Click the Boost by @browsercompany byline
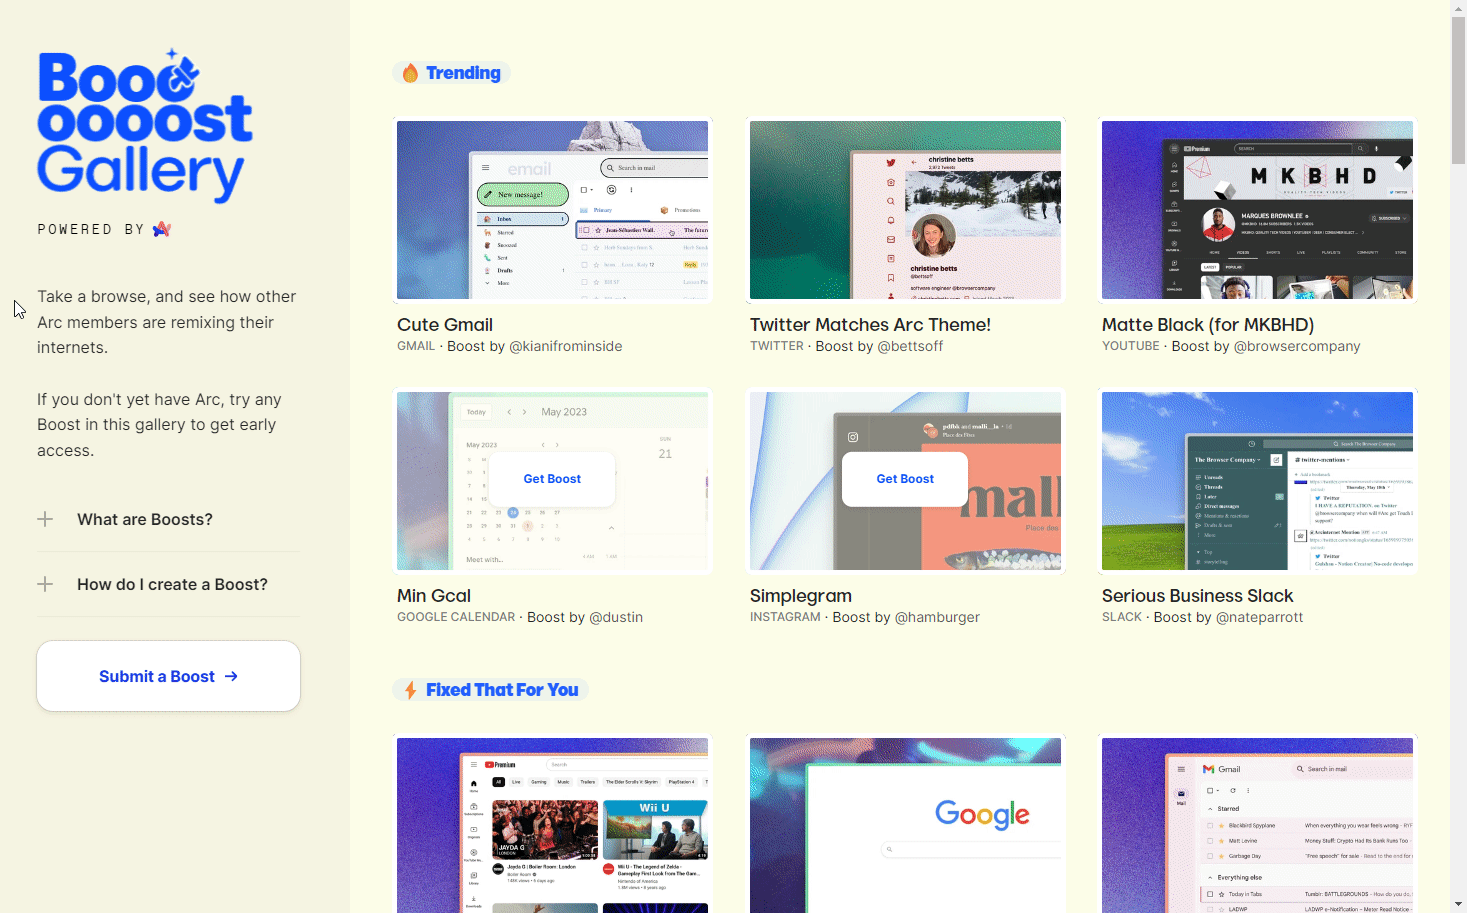 pos(1266,346)
